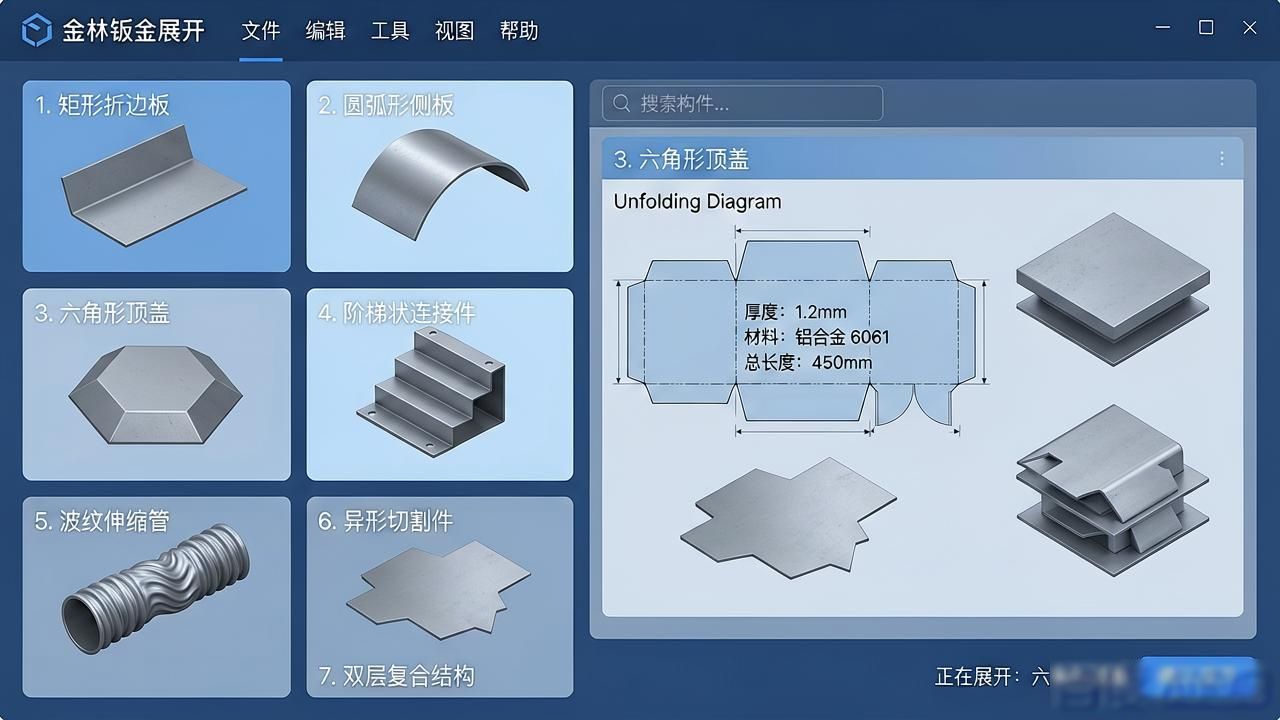
Task: Open the 文件 menu
Action: tap(261, 31)
